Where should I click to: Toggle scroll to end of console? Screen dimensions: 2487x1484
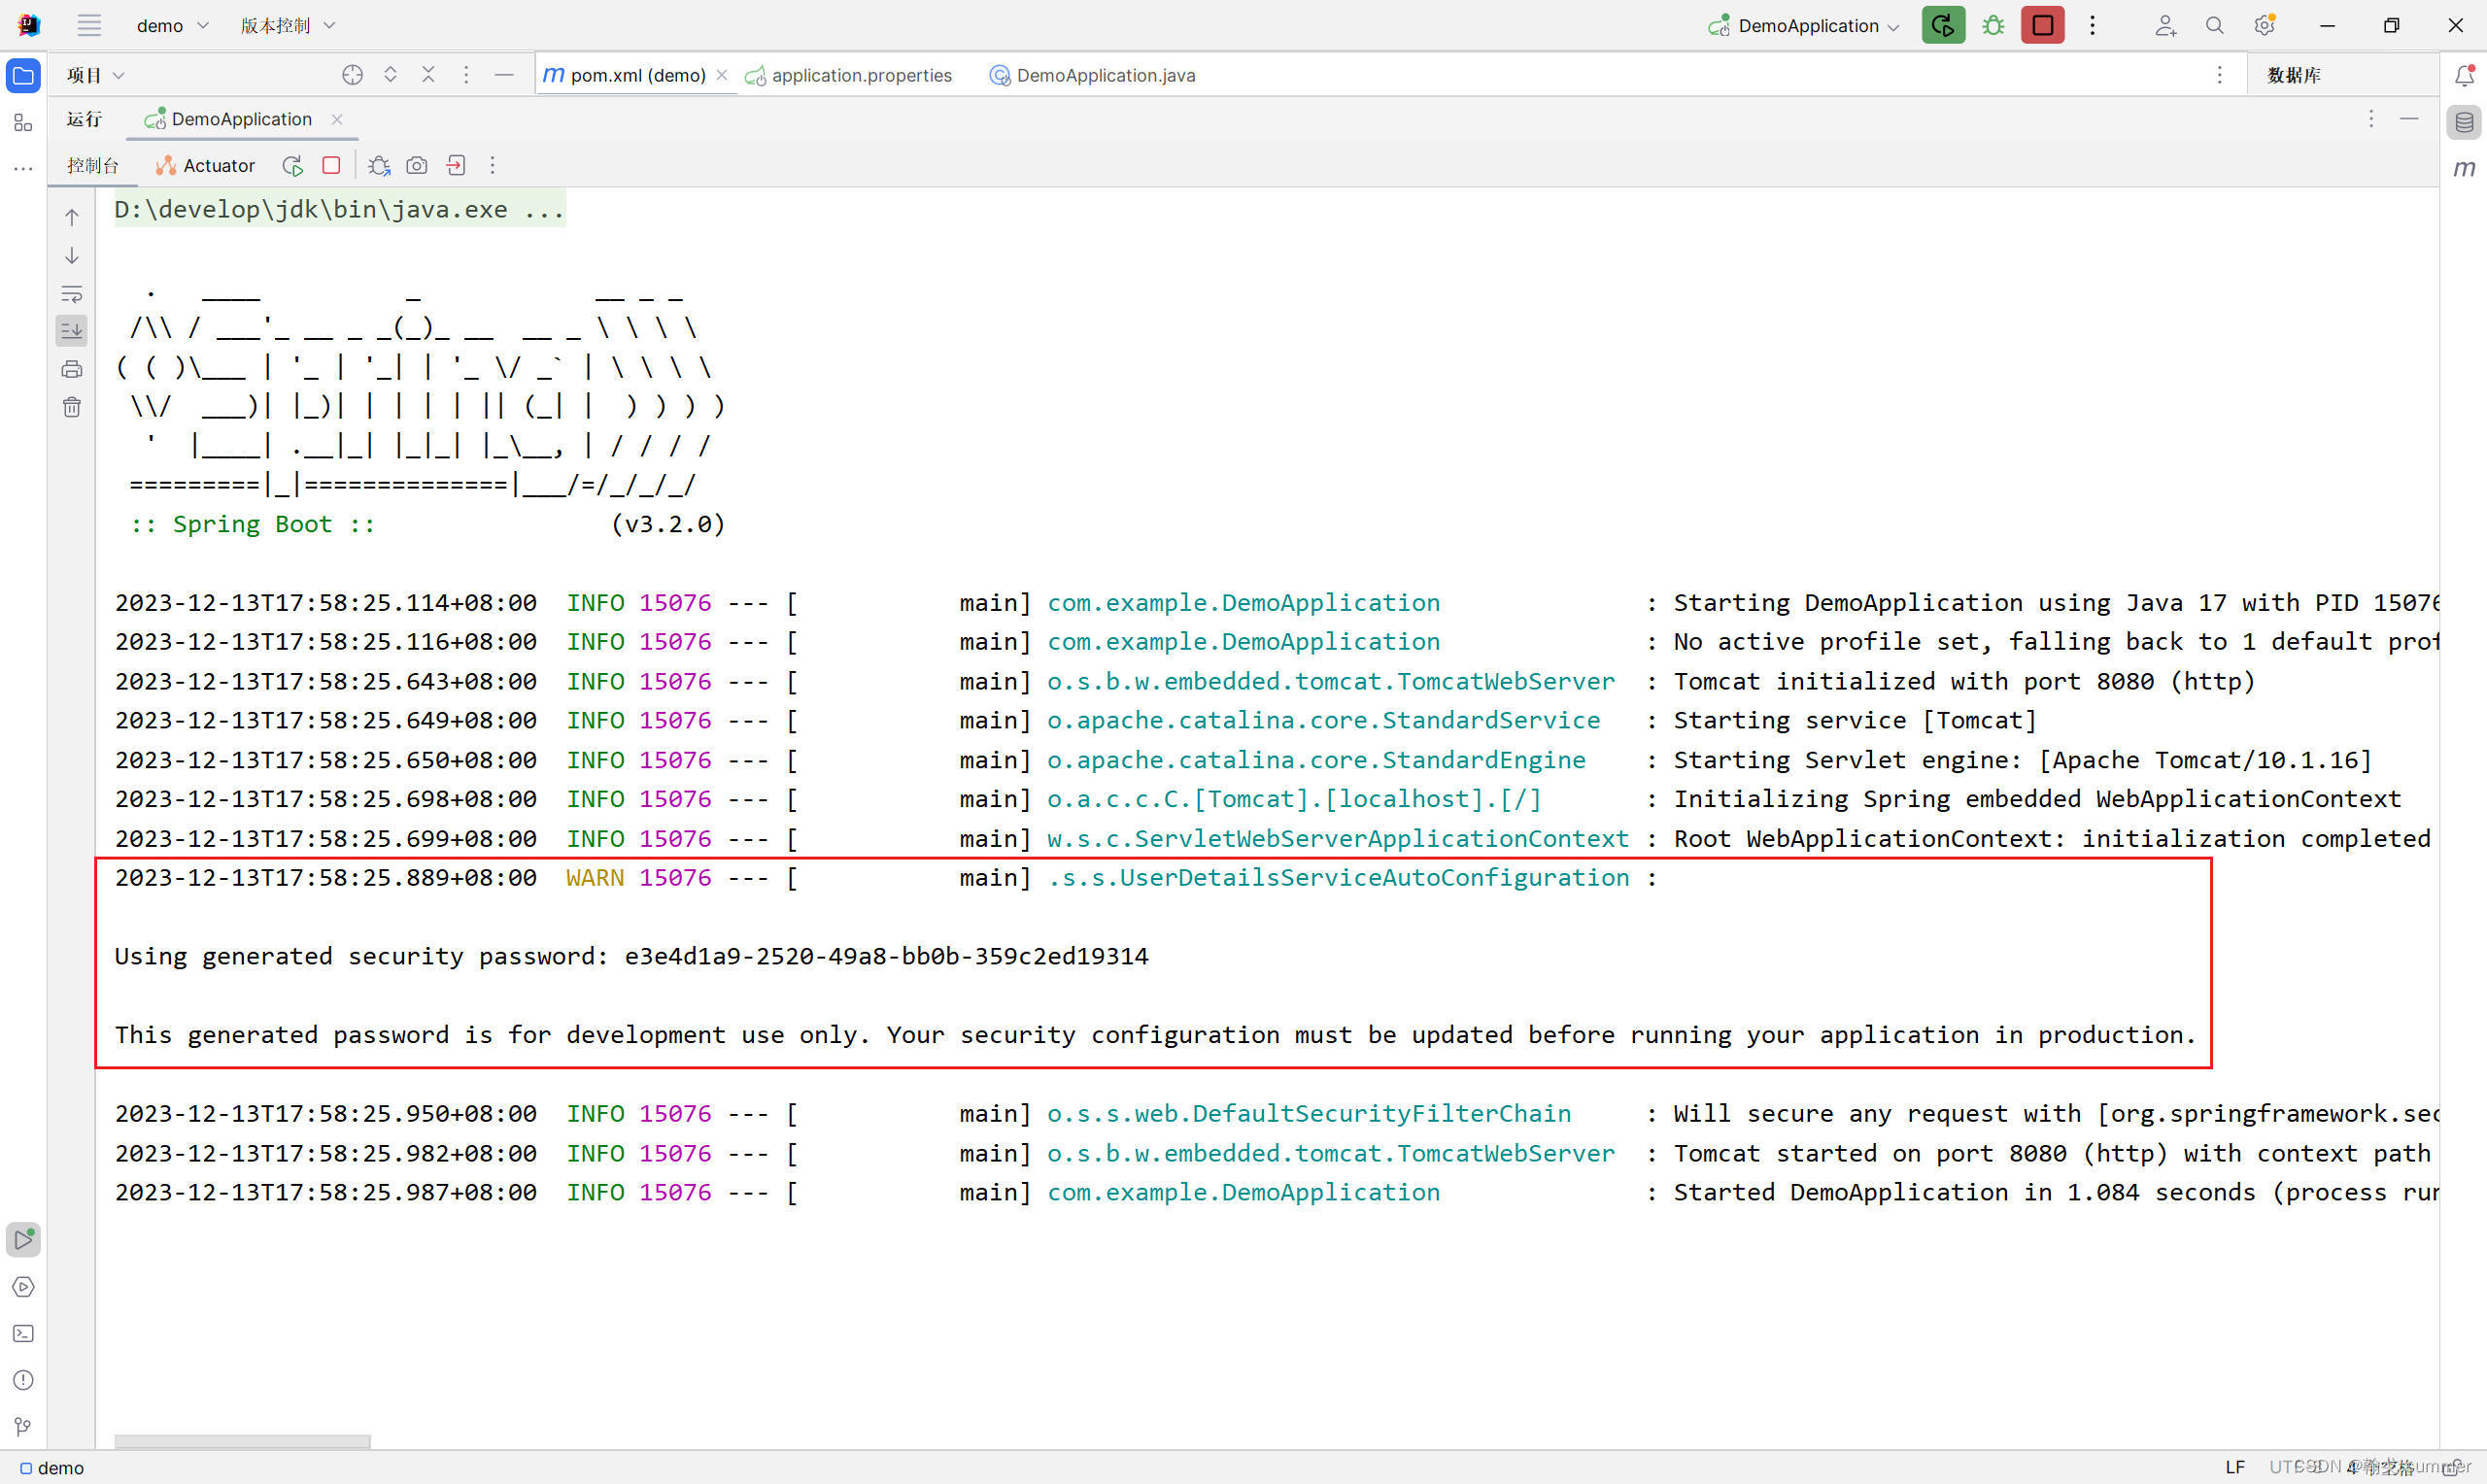pos(72,331)
